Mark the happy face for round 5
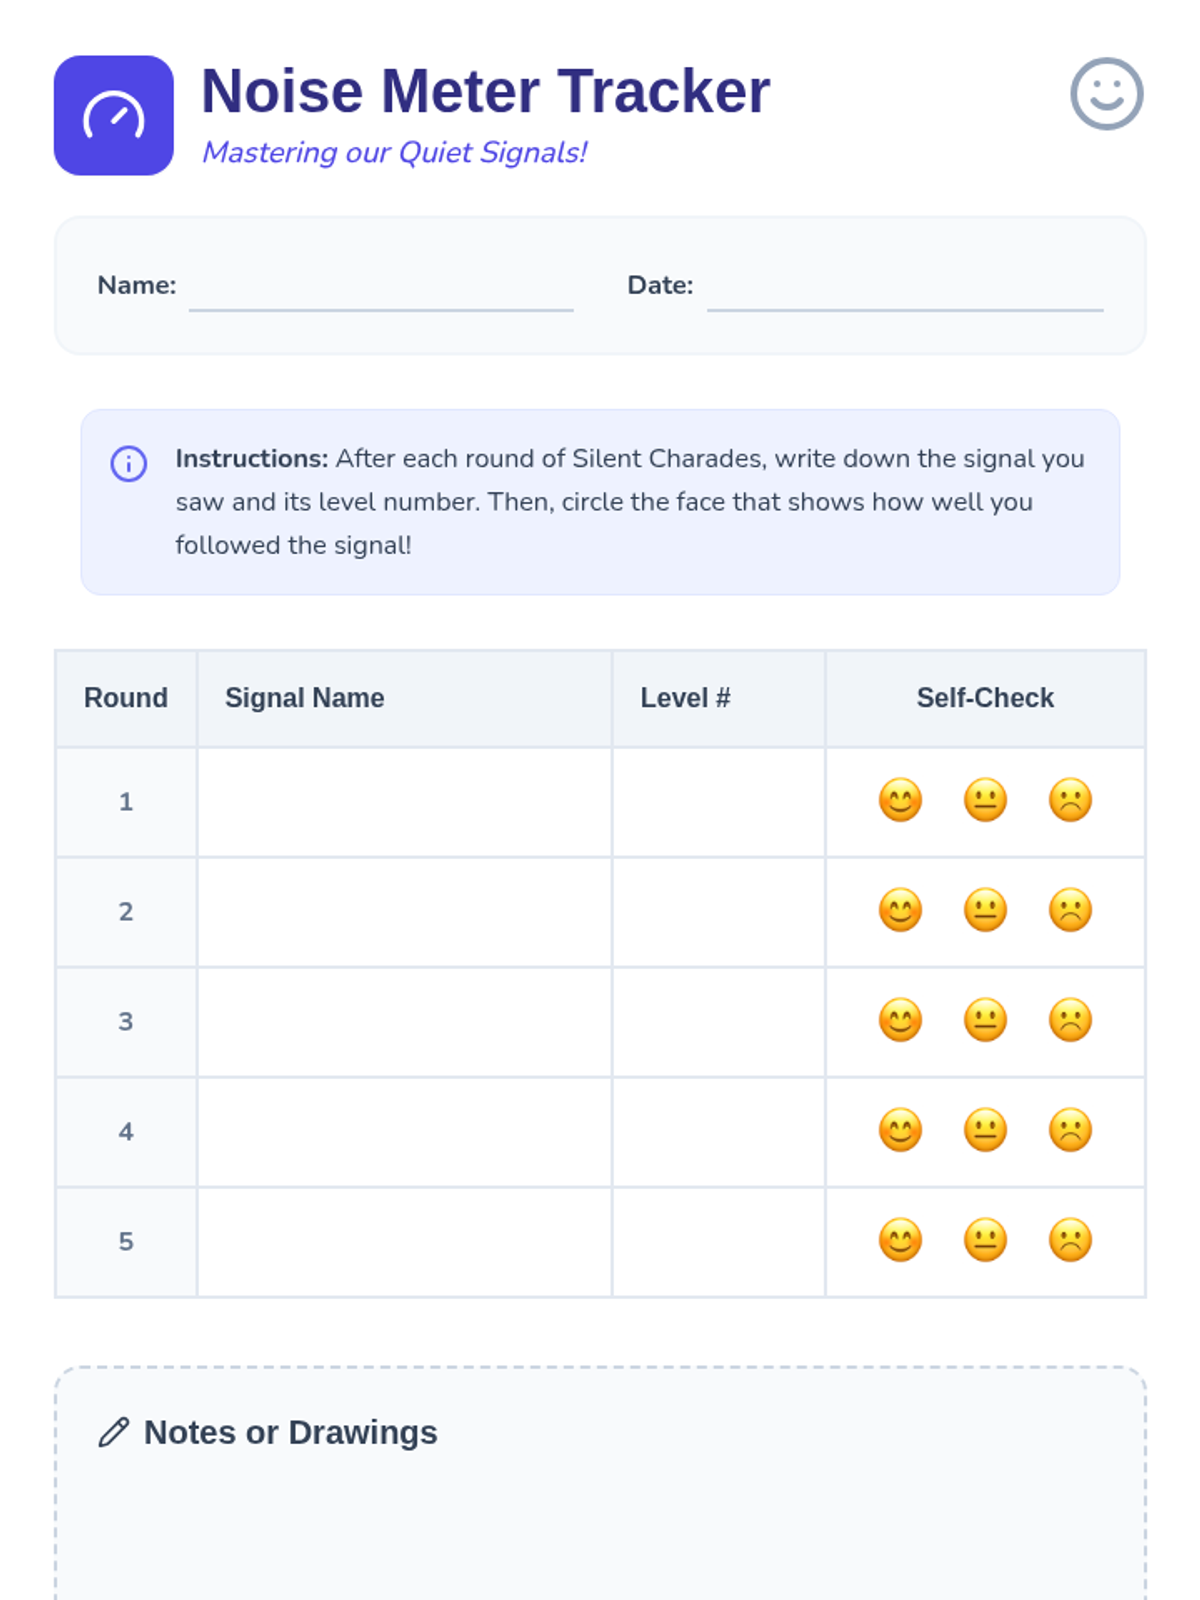Viewport: 1200px width, 1600px height. click(900, 1241)
